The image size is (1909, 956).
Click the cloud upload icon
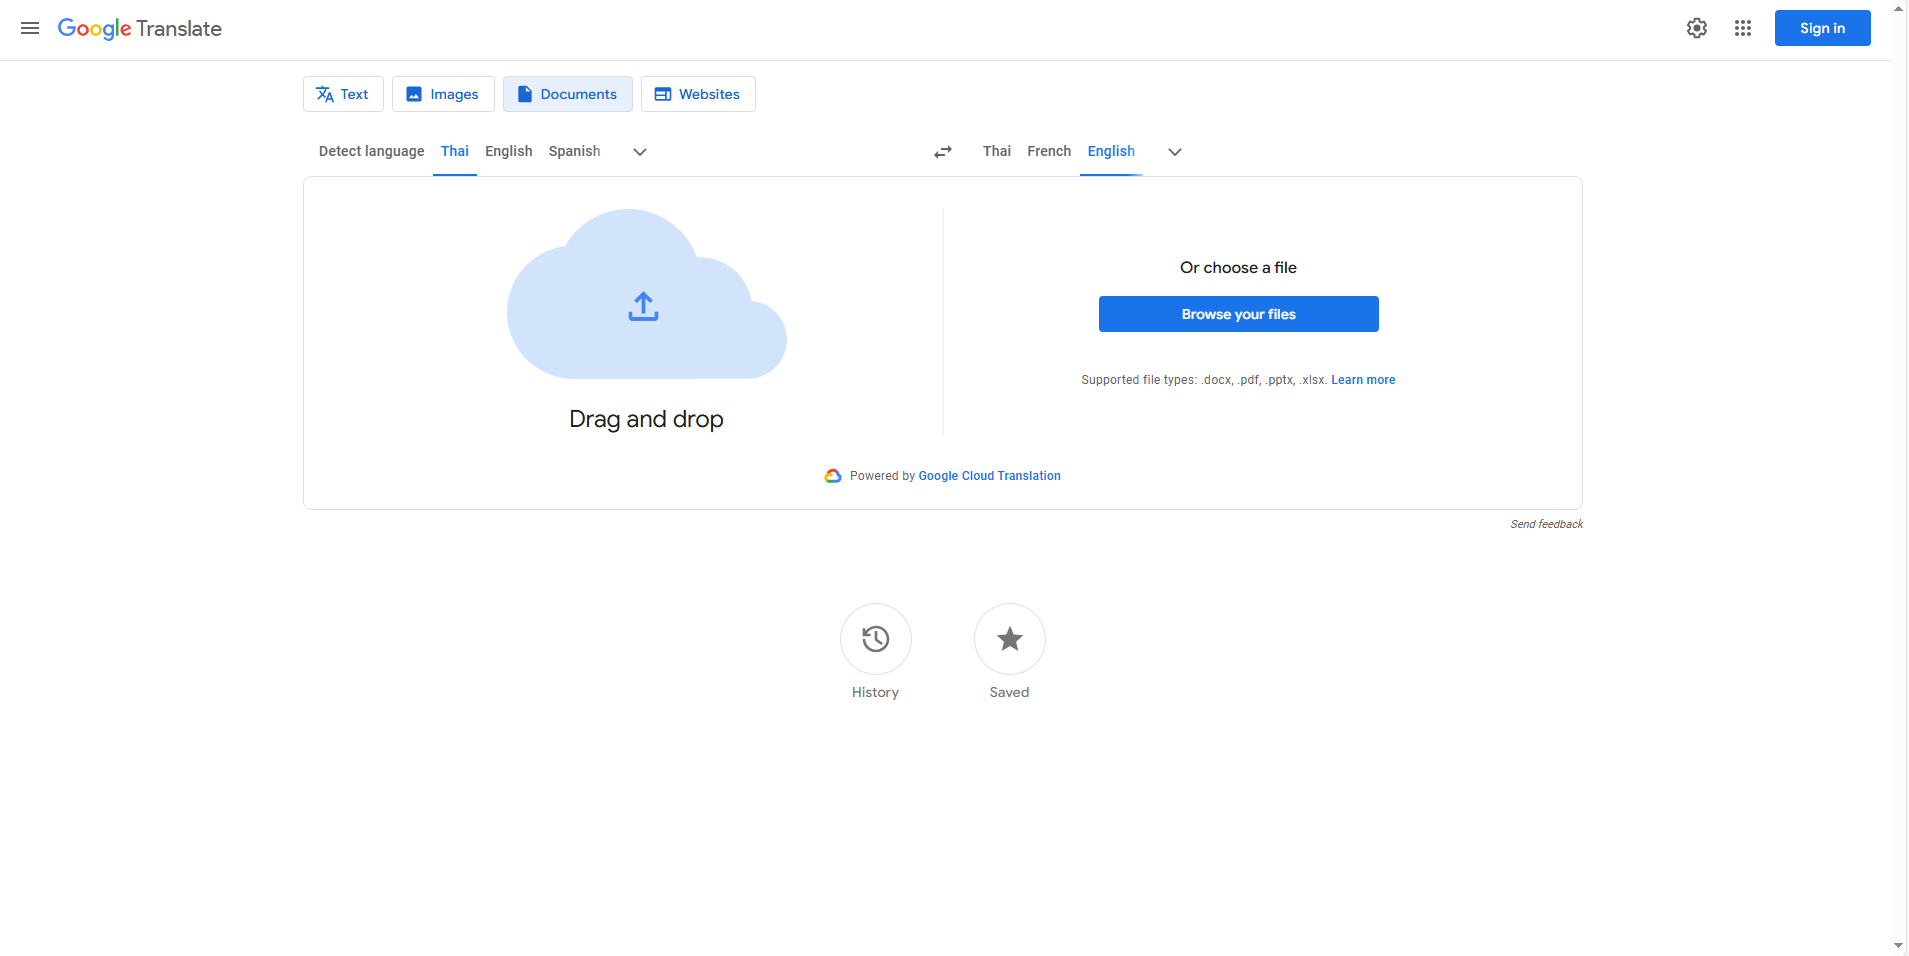tap(643, 307)
